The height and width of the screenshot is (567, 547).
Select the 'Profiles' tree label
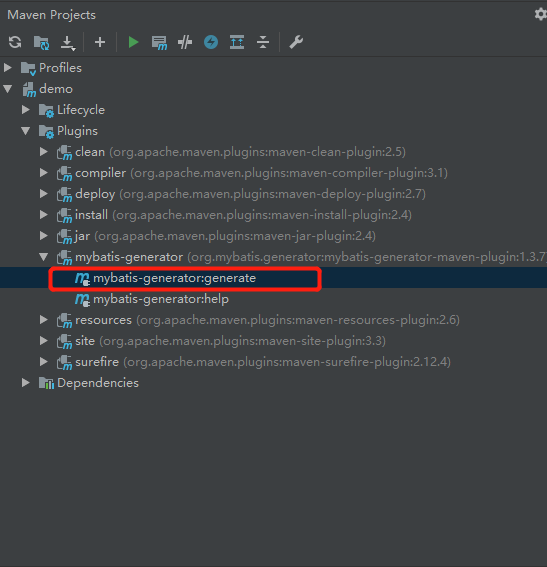click(x=60, y=68)
